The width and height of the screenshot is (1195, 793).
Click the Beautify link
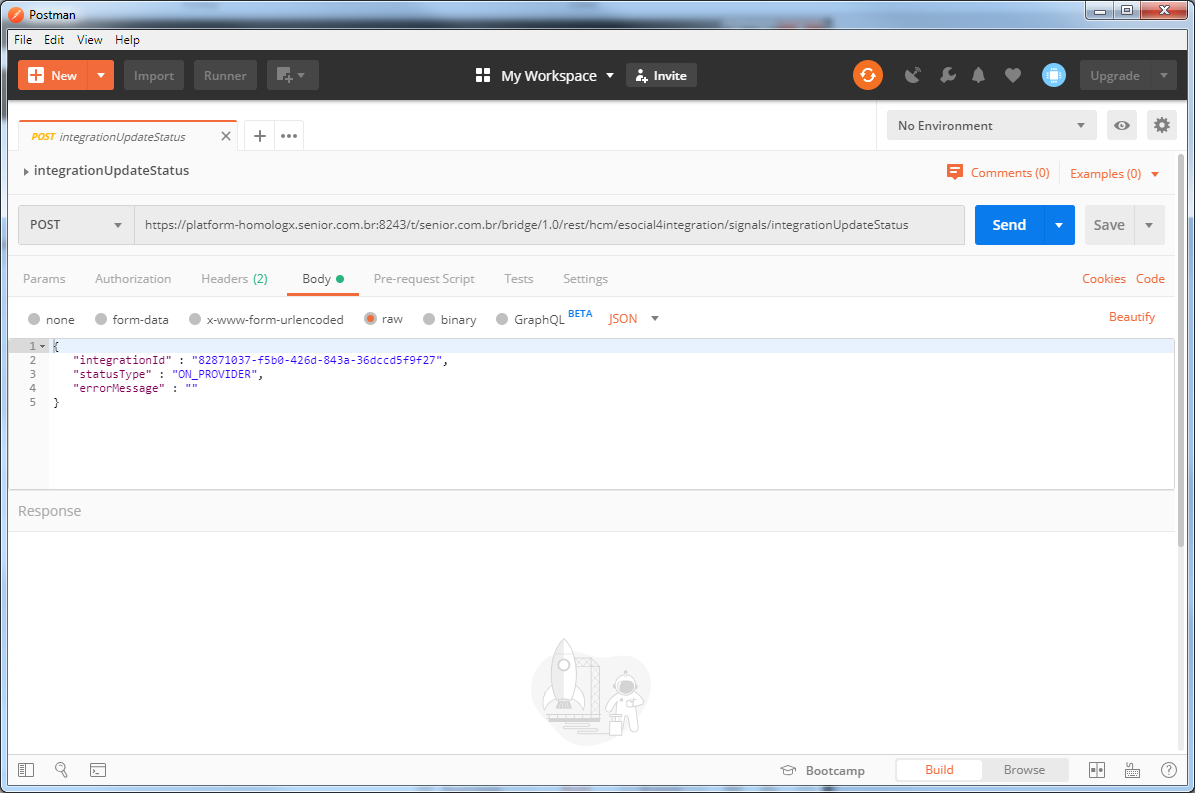1132,317
